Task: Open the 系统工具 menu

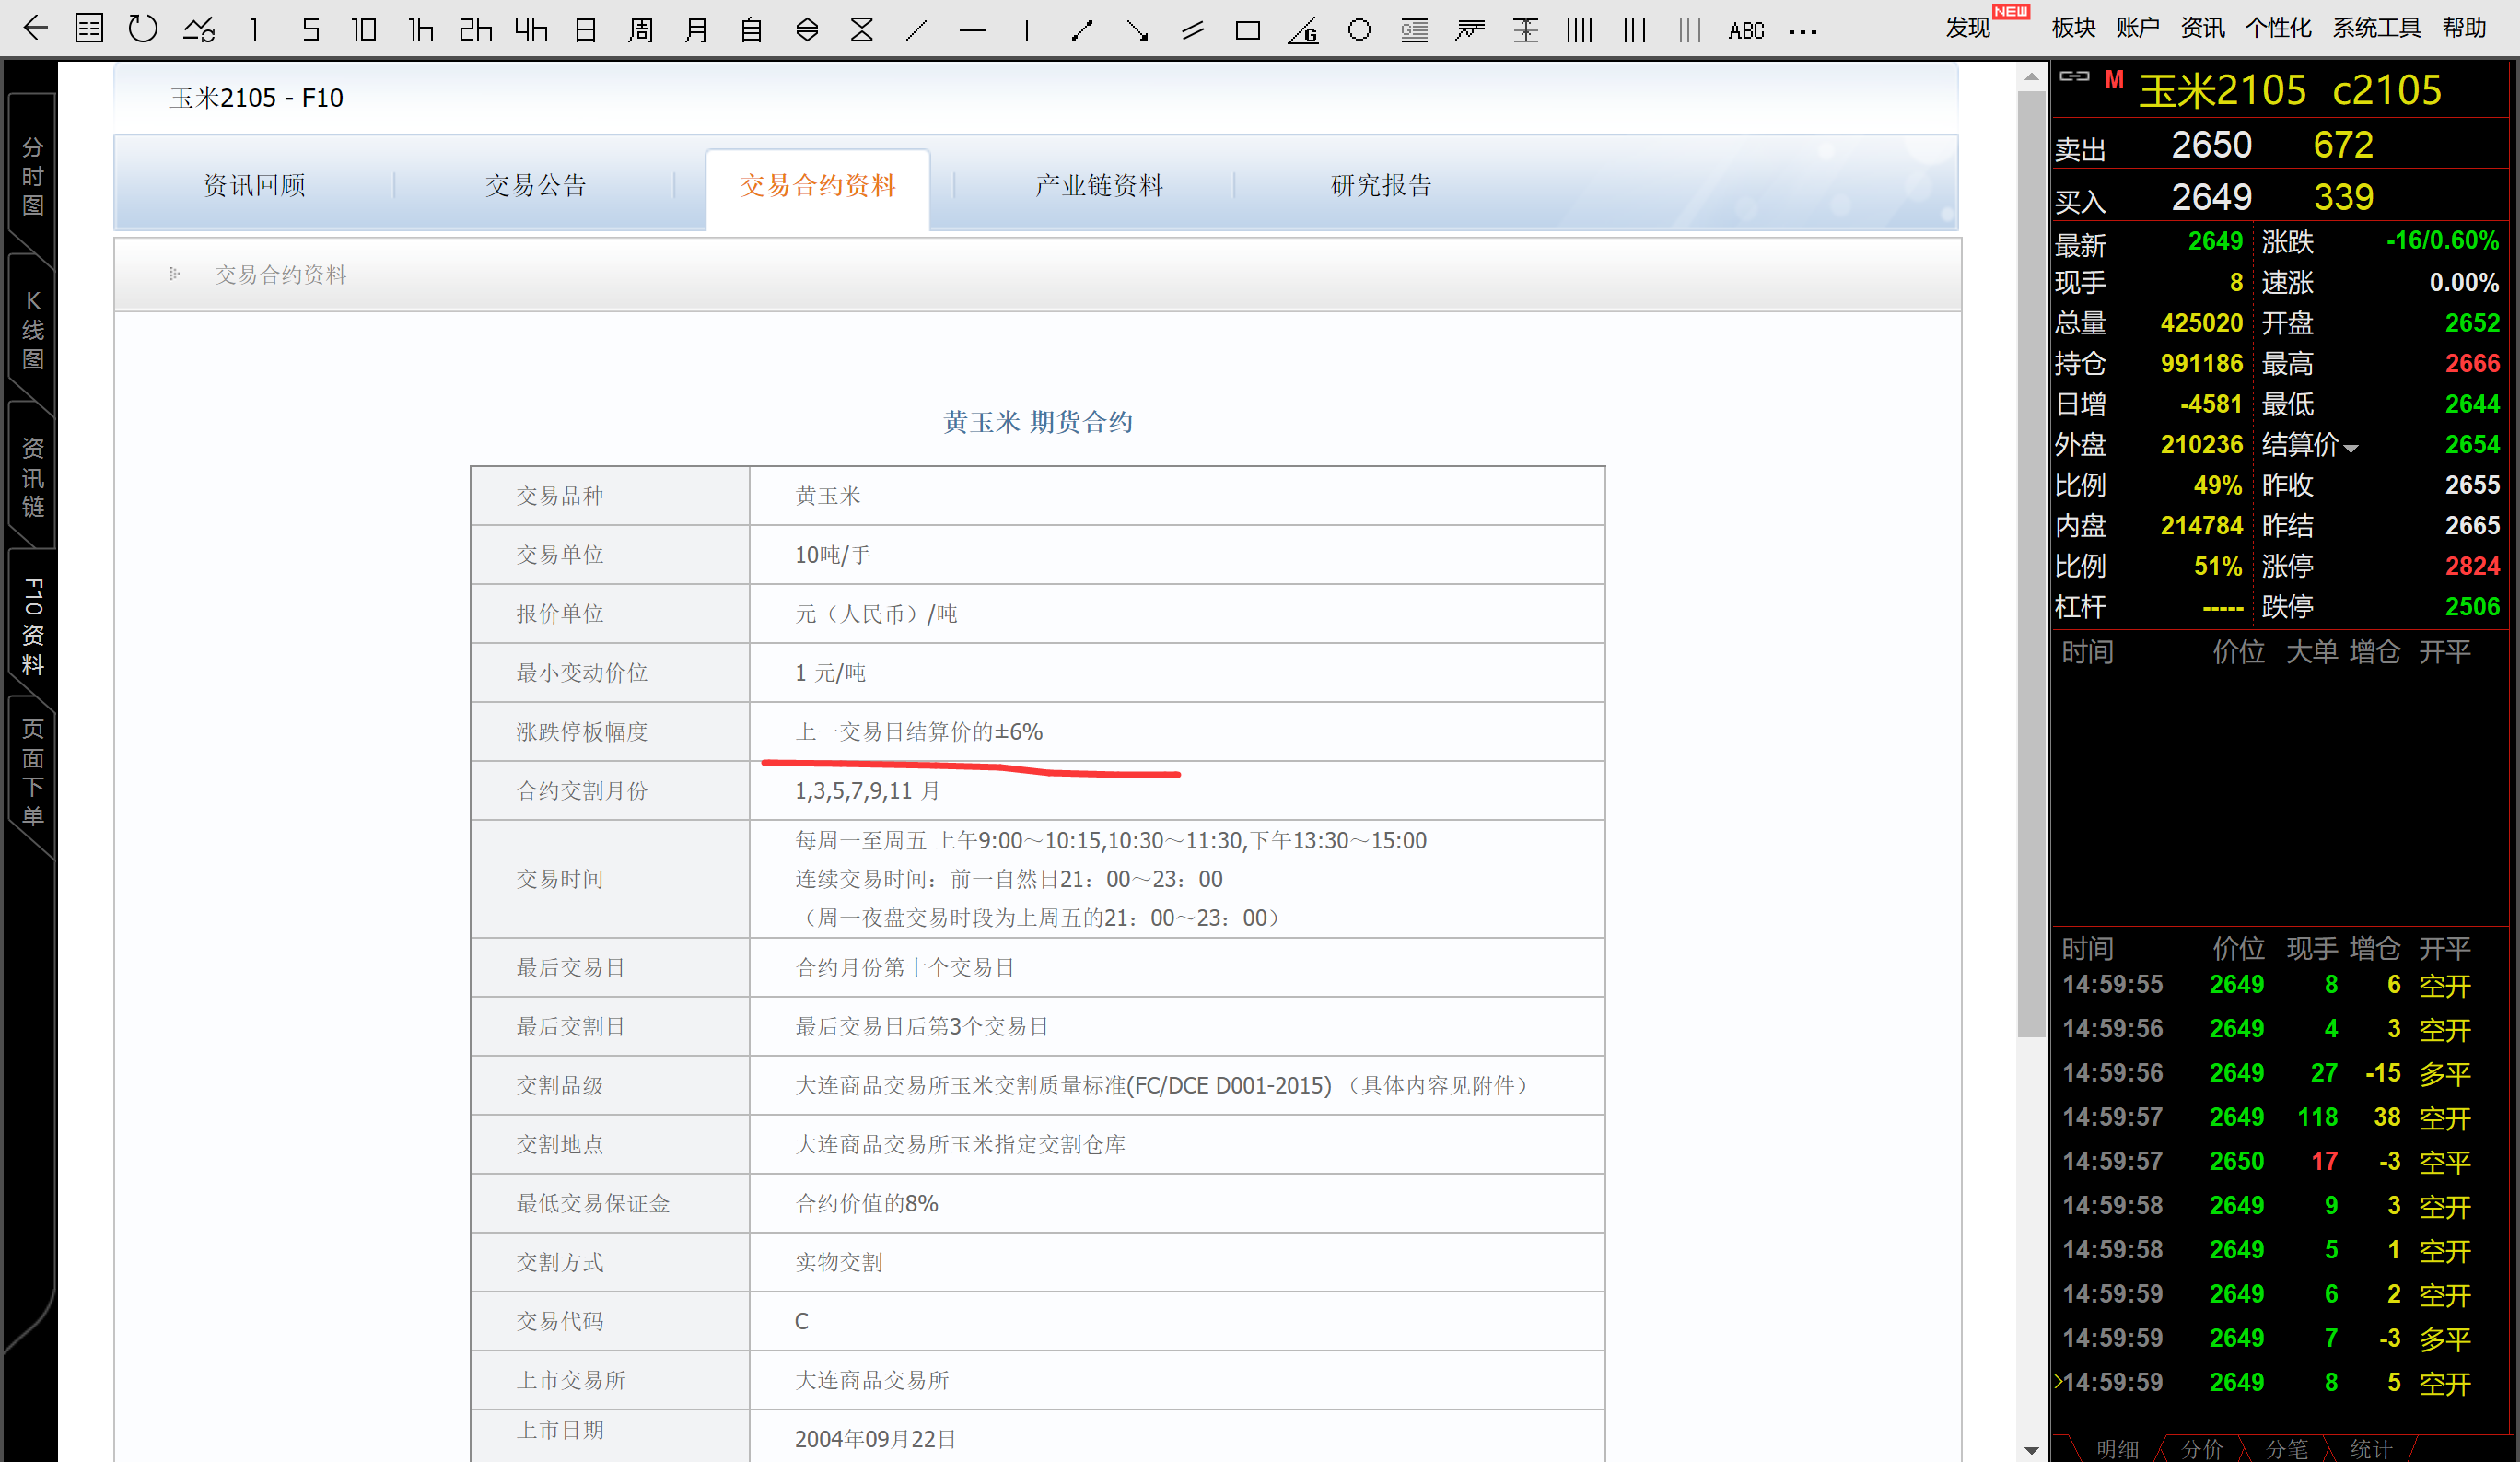Action: (x=2376, y=28)
